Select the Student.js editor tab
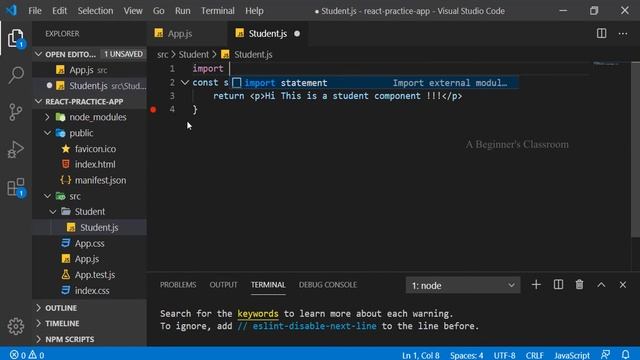 [x=268, y=34]
